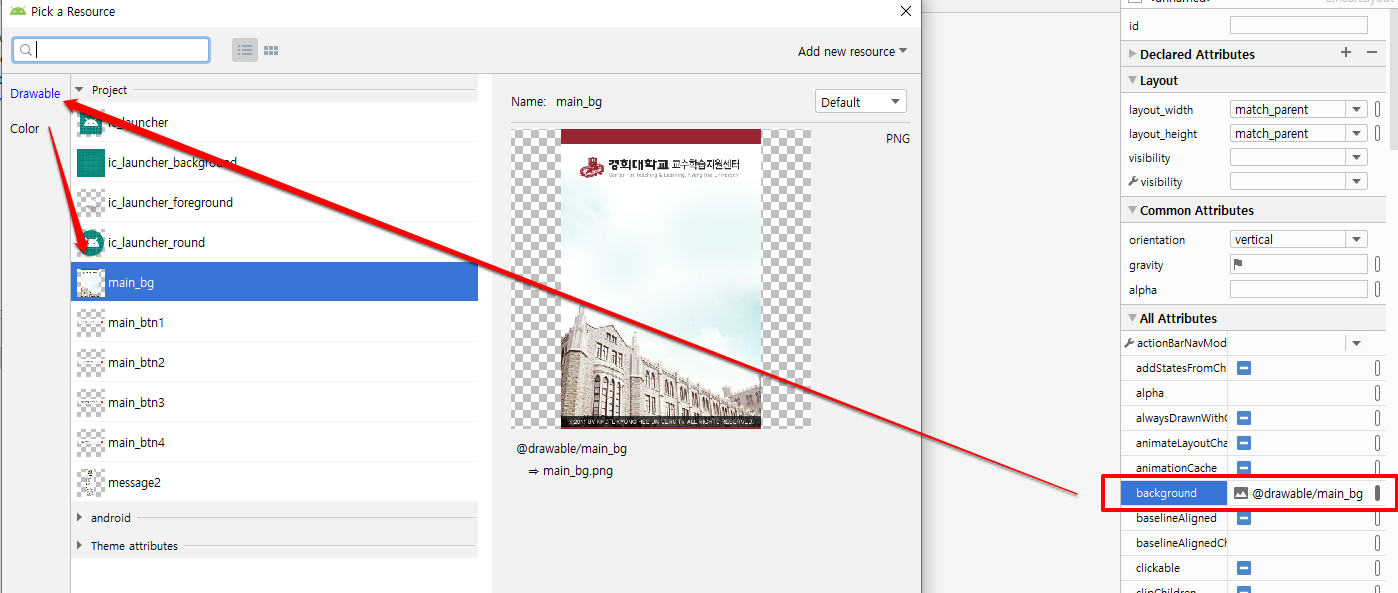Expand the Declared Attributes section

1132,54
